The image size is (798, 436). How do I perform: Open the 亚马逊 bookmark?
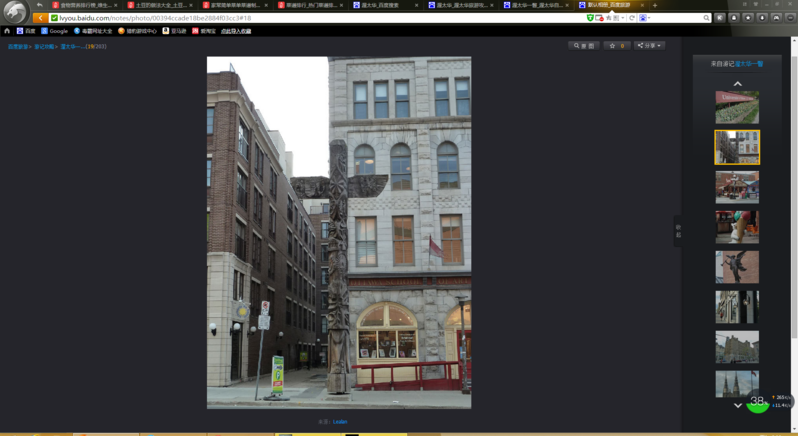pyautogui.click(x=173, y=31)
